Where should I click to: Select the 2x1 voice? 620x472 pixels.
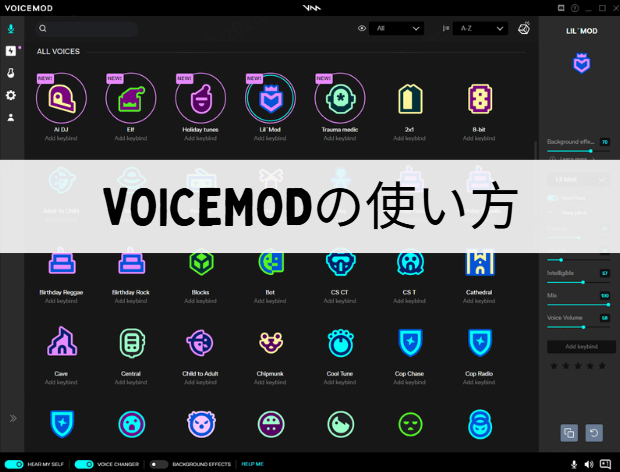click(410, 99)
